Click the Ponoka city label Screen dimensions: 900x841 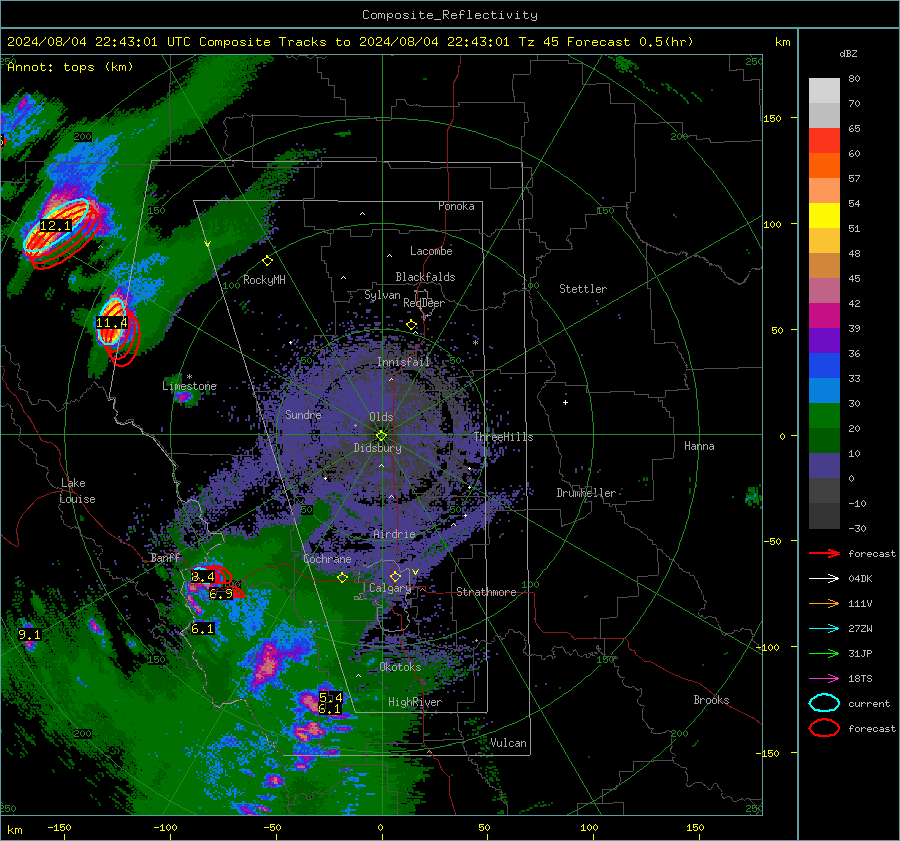coord(456,206)
